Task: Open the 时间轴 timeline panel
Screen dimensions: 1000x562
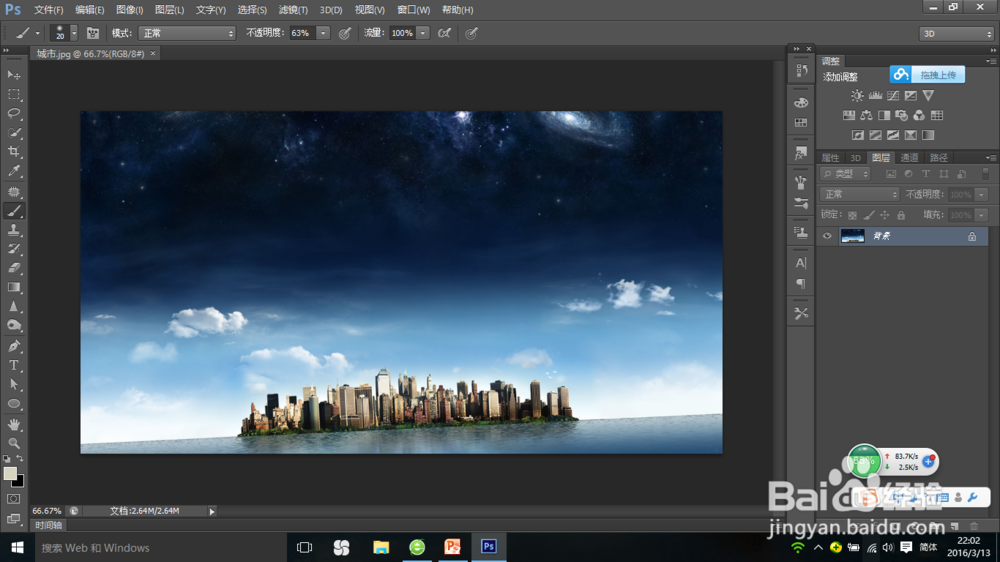Action: (x=48, y=525)
